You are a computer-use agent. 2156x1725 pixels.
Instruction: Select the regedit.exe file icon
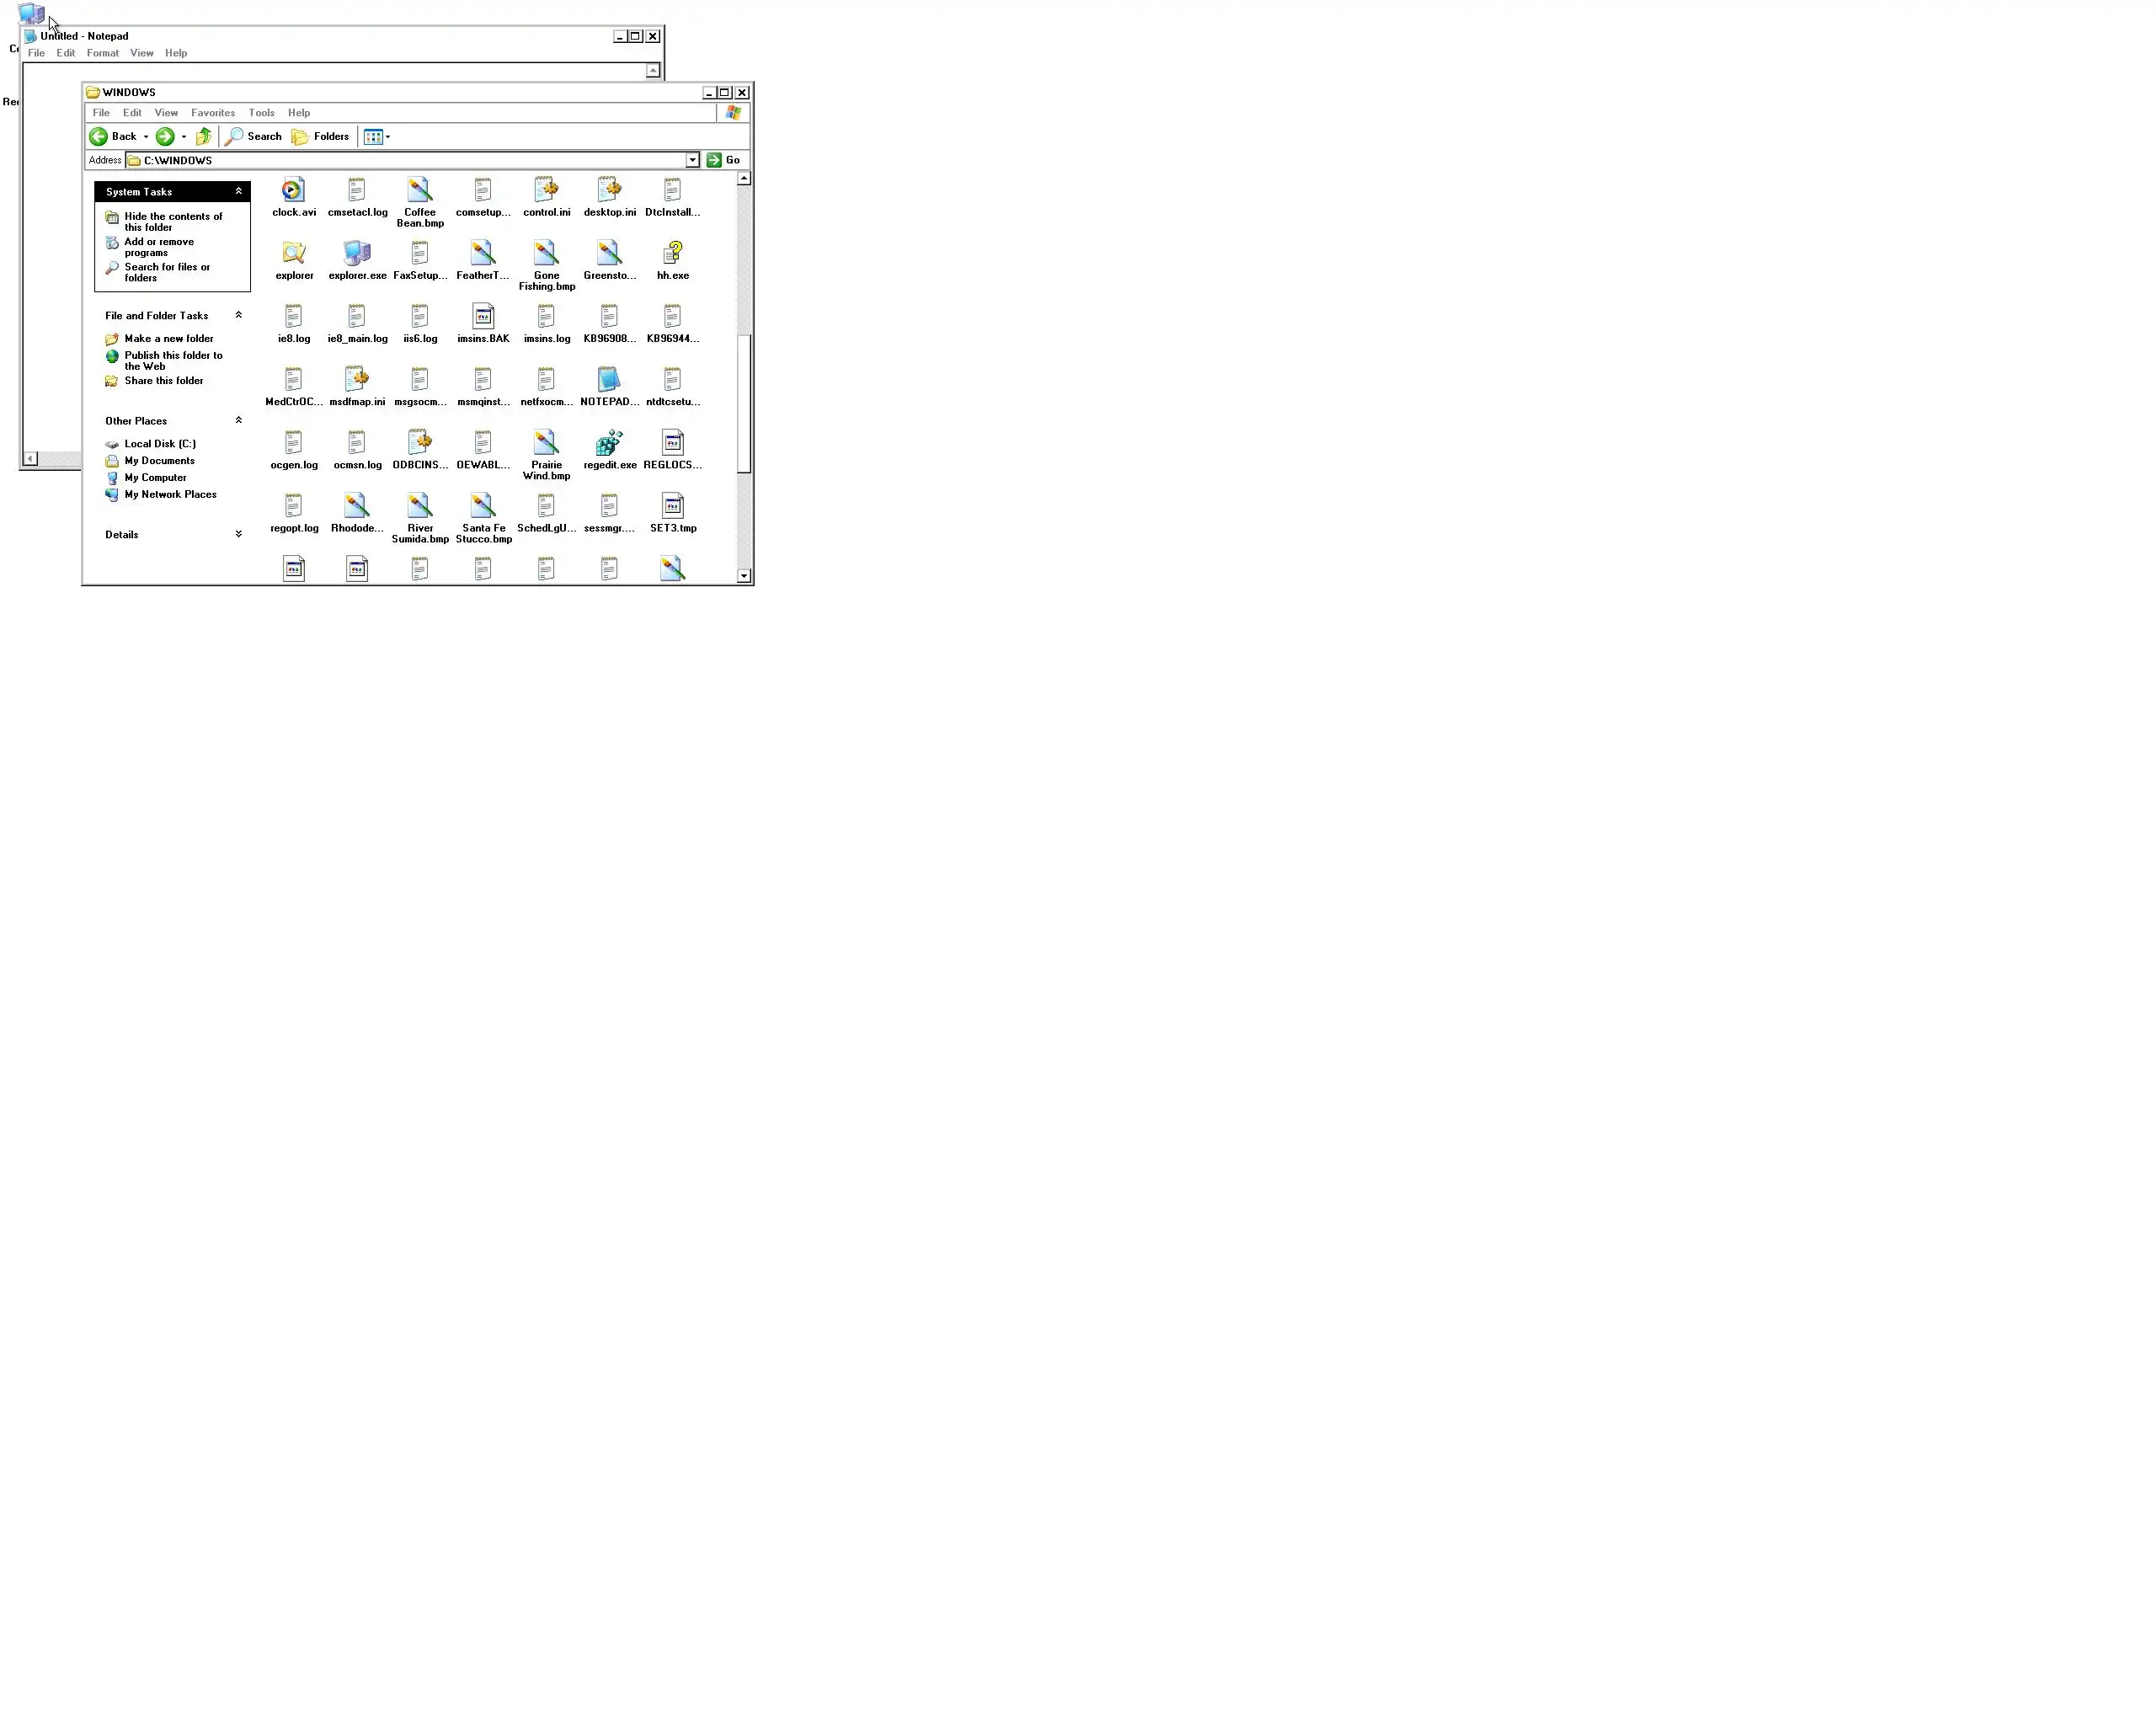pyautogui.click(x=609, y=443)
